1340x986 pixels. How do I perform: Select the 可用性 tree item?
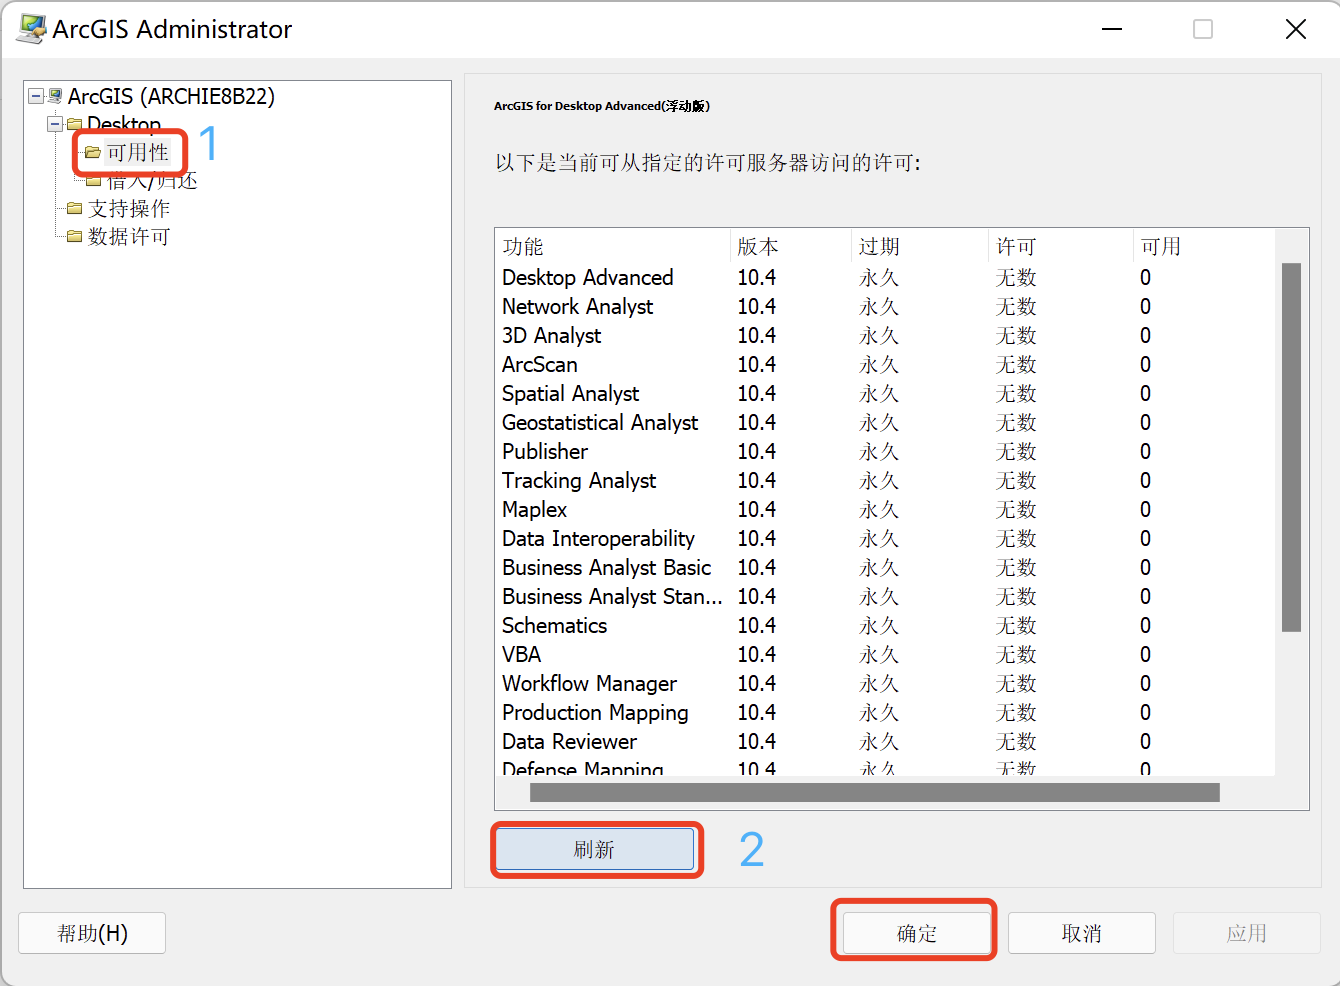pyautogui.click(x=138, y=152)
